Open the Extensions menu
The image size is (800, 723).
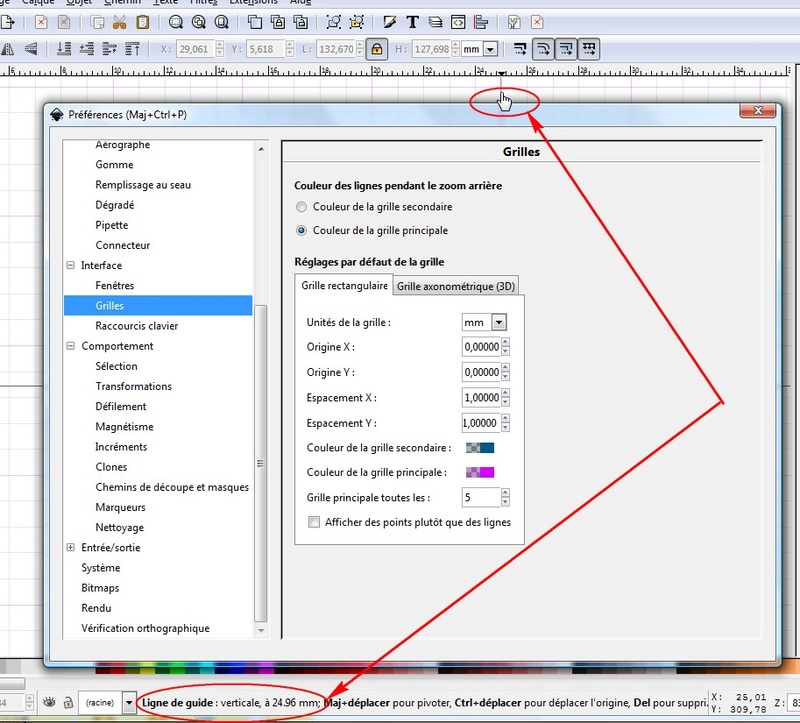pyautogui.click(x=254, y=2)
